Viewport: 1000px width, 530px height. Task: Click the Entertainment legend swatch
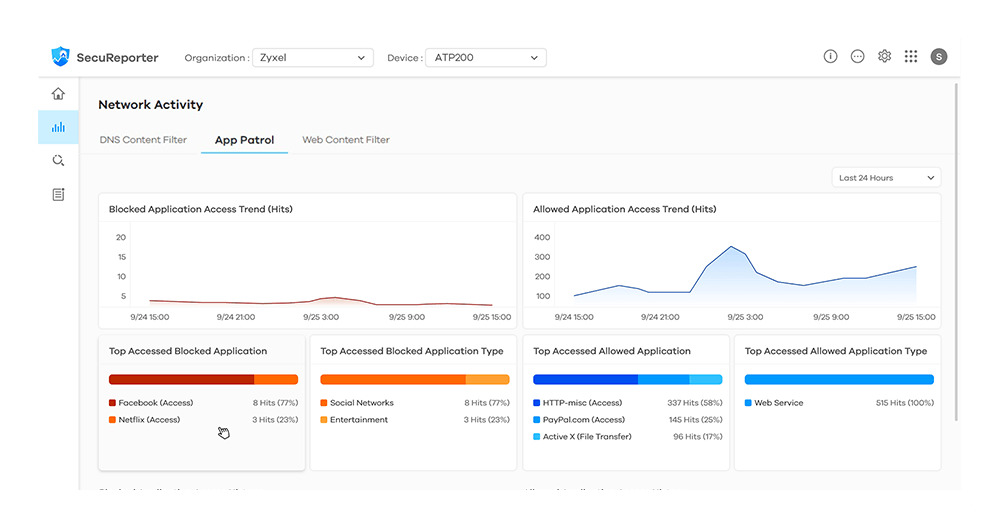coord(324,420)
